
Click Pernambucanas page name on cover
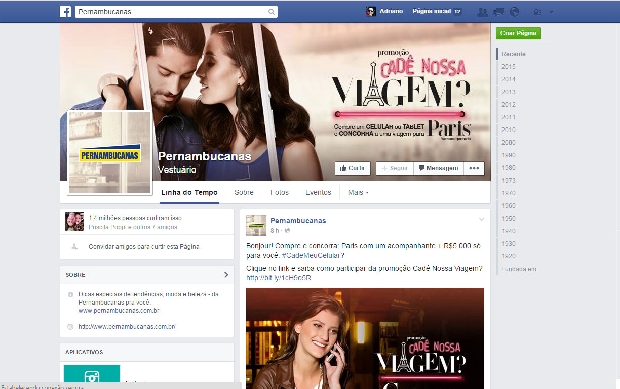[204, 156]
